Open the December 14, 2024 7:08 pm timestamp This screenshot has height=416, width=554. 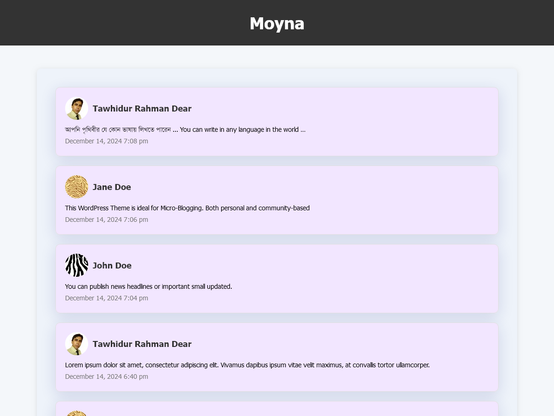click(x=106, y=141)
